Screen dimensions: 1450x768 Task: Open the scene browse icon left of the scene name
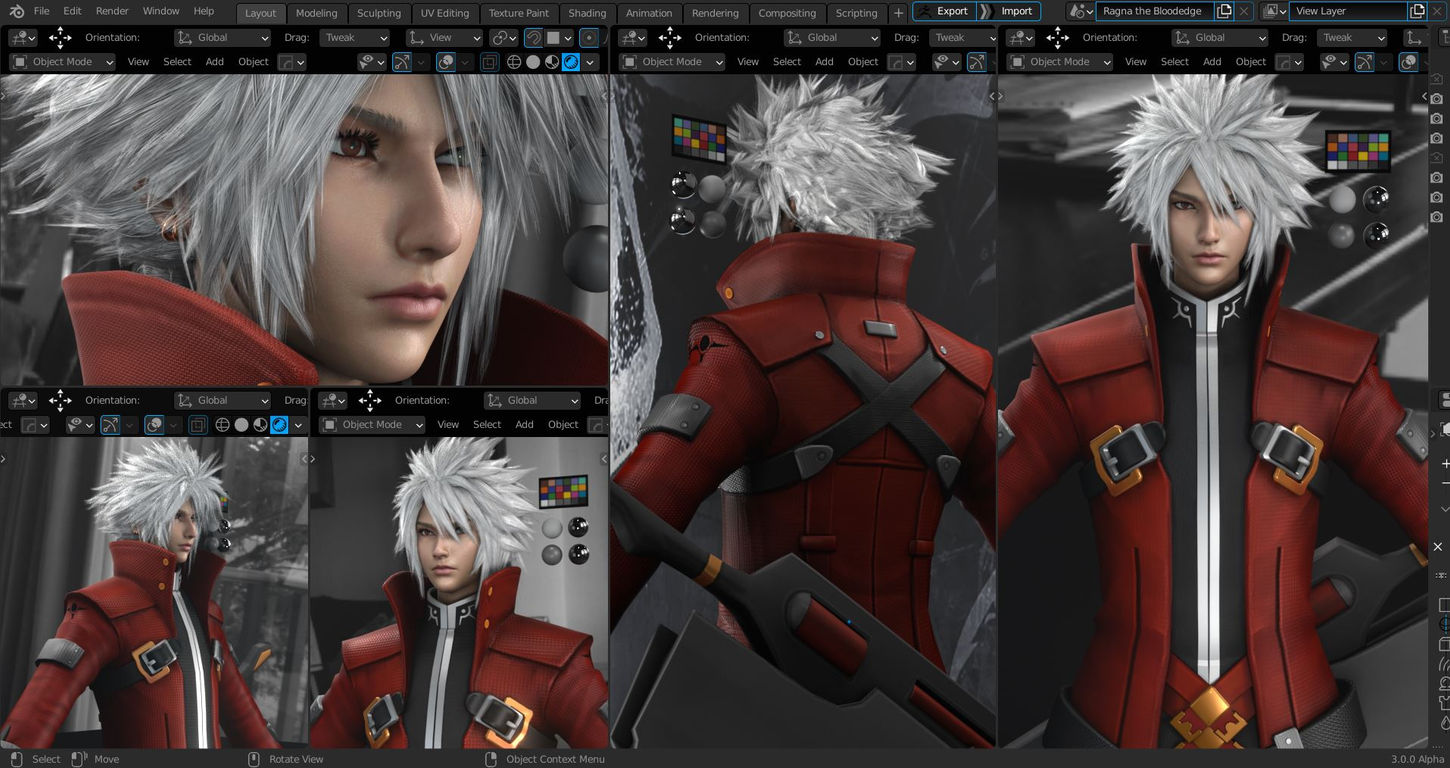tap(1079, 11)
